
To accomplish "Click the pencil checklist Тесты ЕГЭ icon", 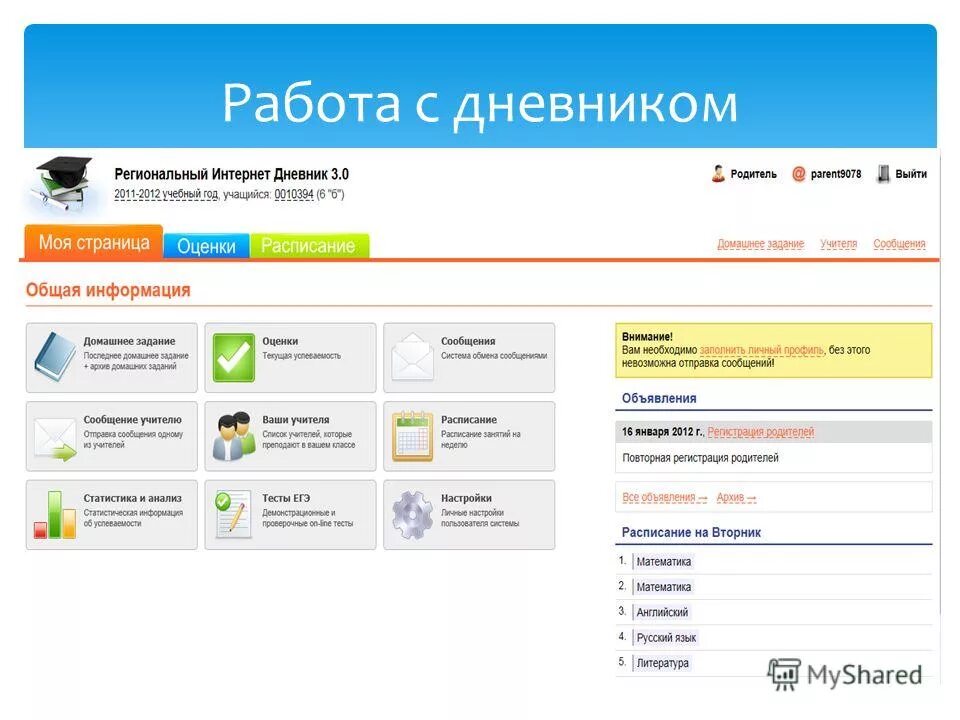I will (x=233, y=515).
